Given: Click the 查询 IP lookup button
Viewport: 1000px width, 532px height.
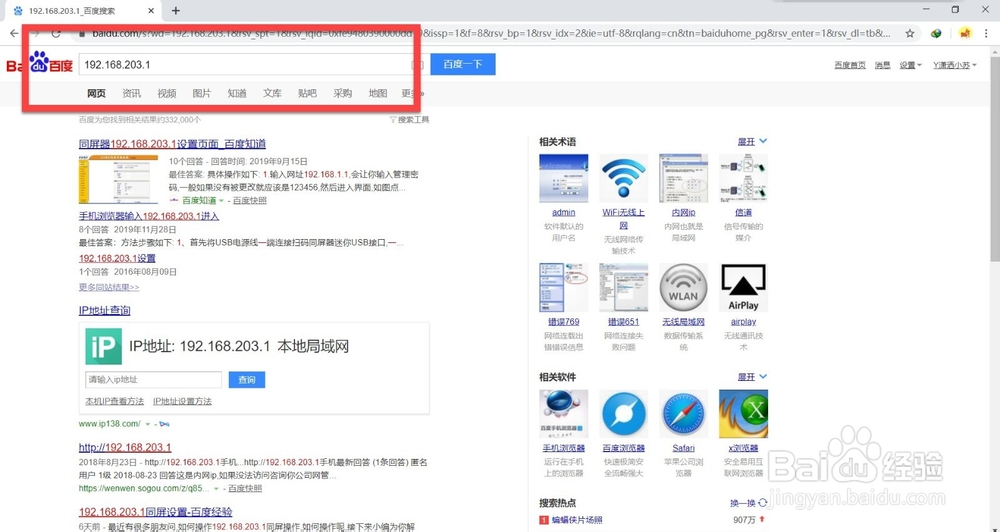Looking at the screenshot, I should click(x=247, y=380).
